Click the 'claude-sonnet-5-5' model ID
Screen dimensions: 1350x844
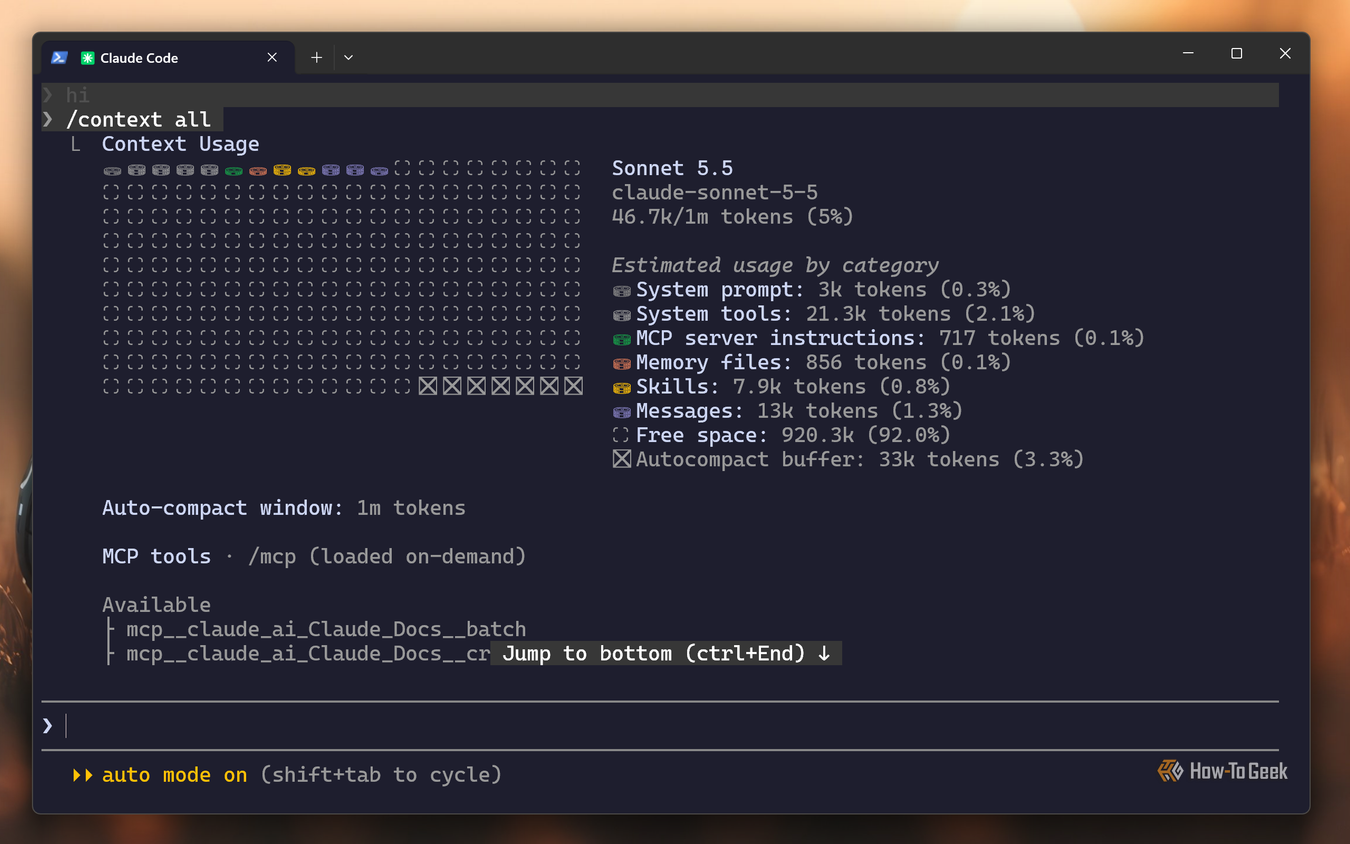[x=715, y=192]
